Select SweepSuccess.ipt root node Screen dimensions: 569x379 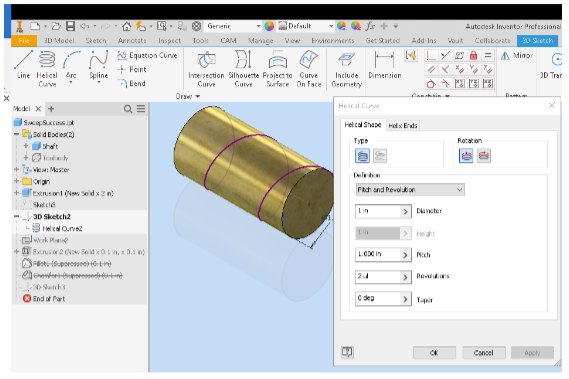coord(44,123)
